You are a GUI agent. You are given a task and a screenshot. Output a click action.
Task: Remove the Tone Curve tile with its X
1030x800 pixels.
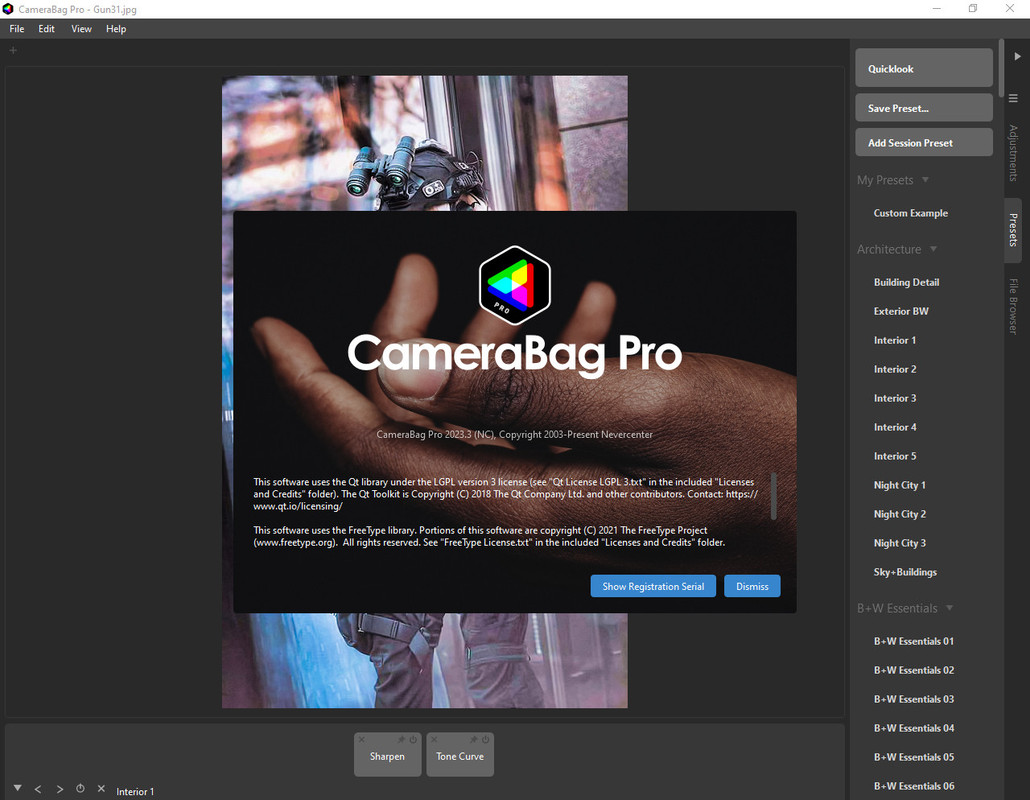click(434, 740)
